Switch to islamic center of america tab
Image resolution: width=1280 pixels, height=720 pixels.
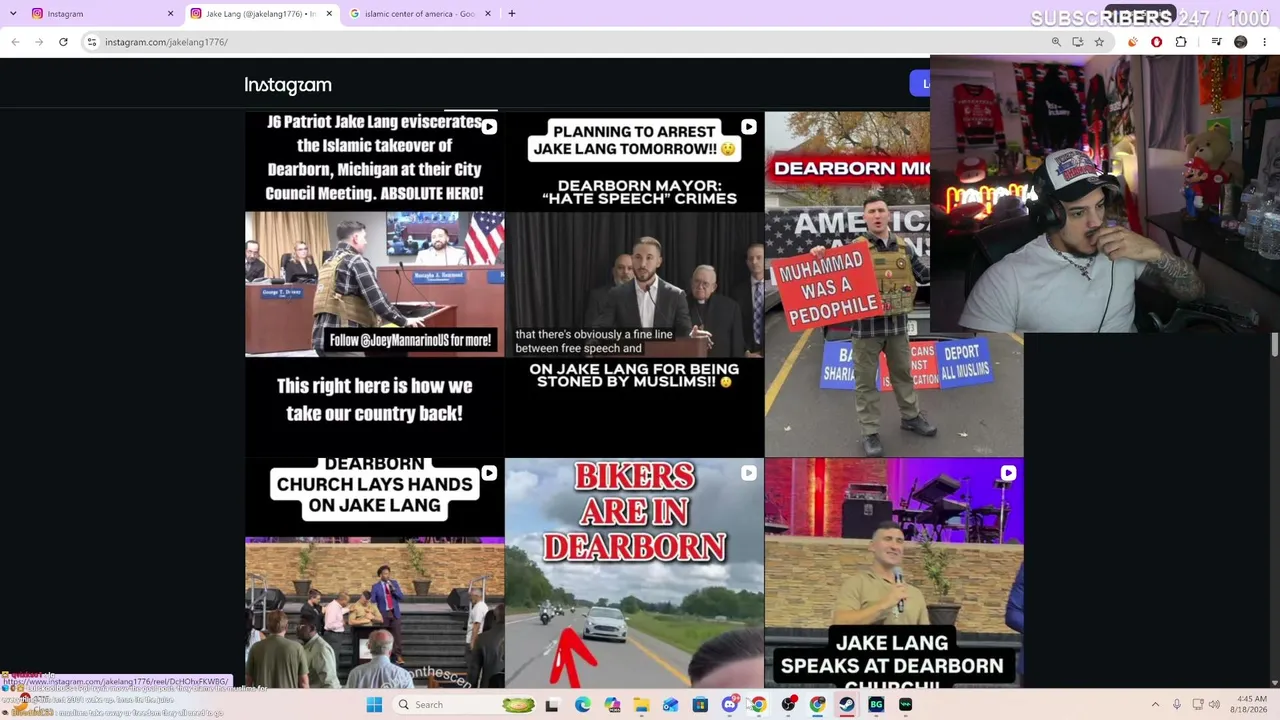pyautogui.click(x=420, y=14)
